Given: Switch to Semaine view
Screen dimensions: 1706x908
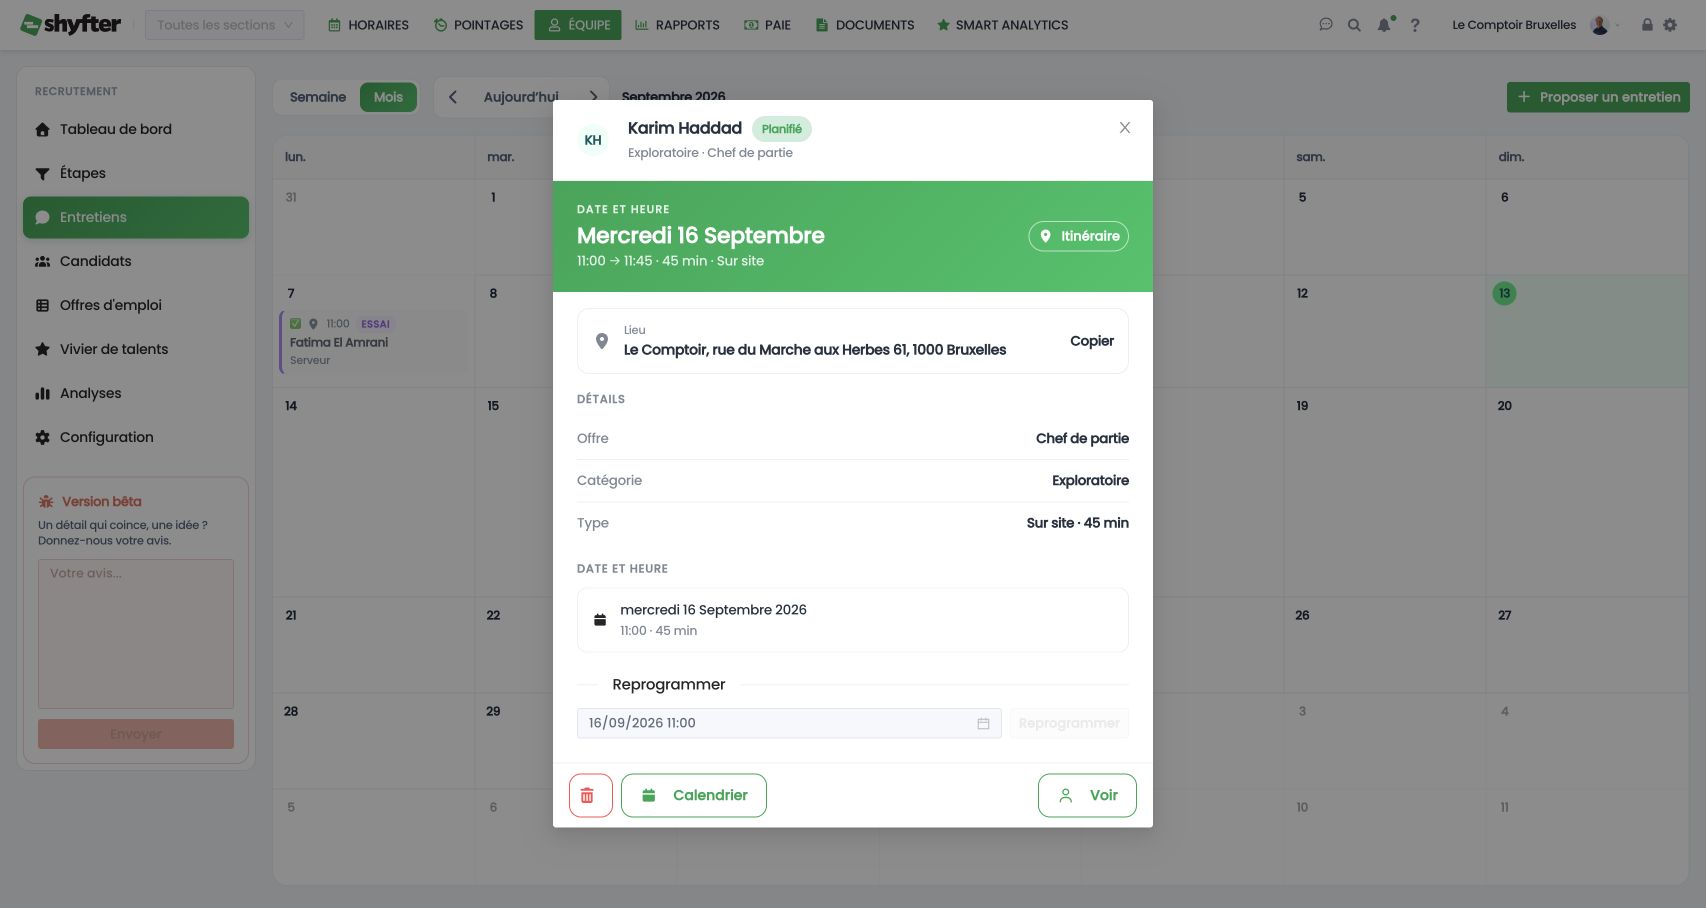Looking at the screenshot, I should (x=318, y=97).
